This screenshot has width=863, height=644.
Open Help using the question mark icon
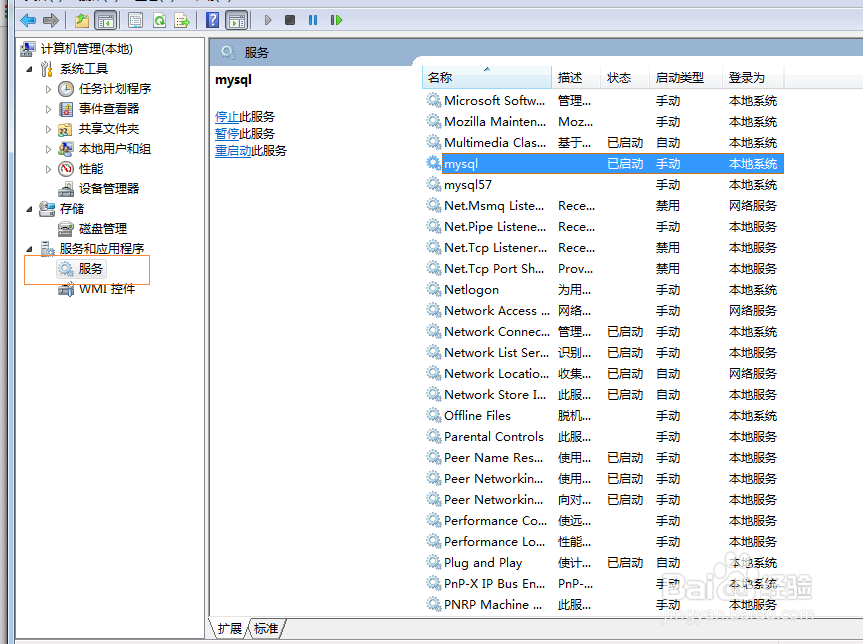(211, 20)
